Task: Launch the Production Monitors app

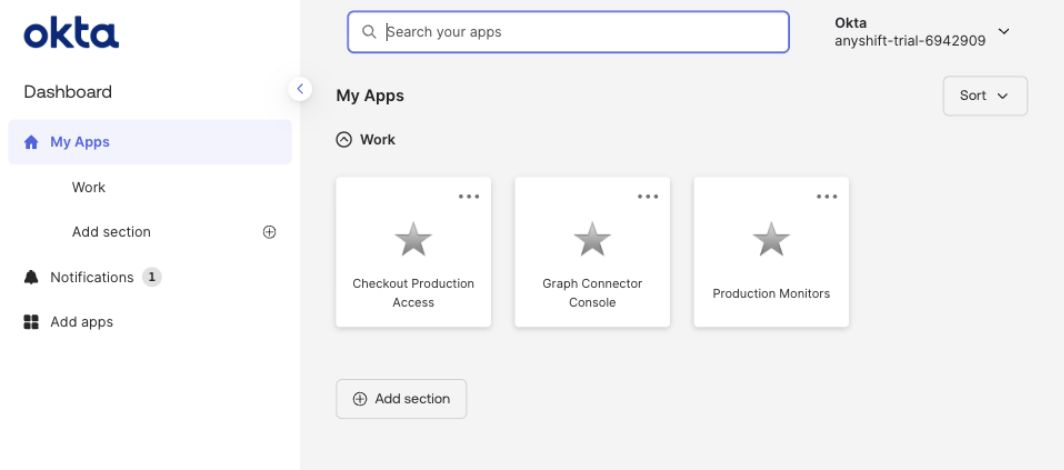Action: coord(772,252)
